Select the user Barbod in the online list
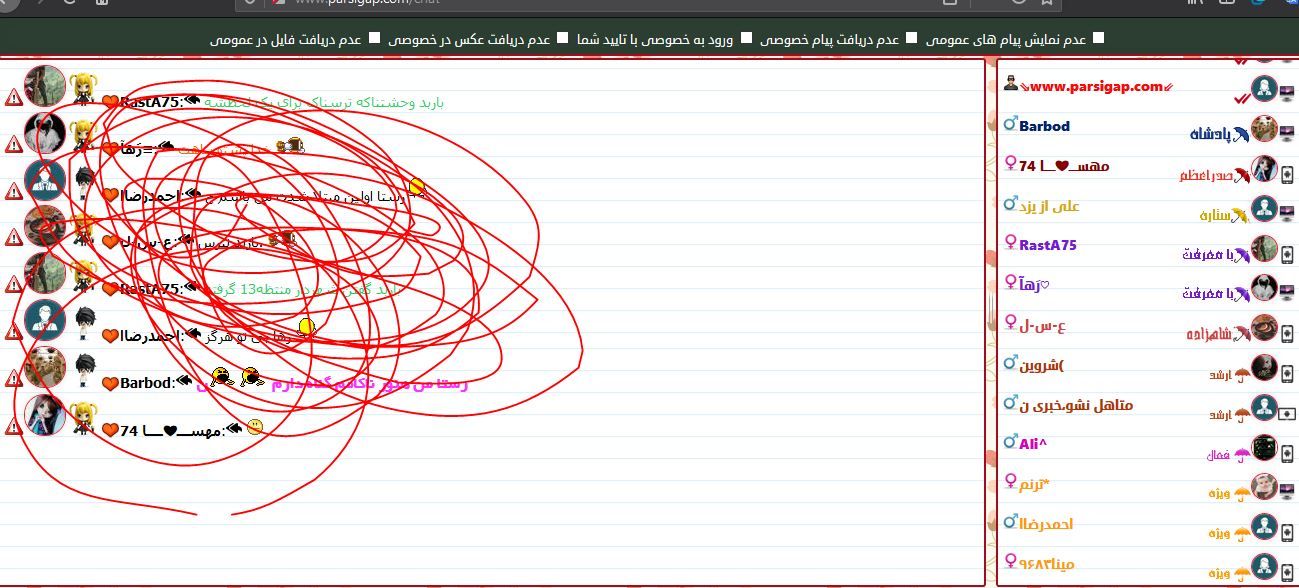Screen dimensions: 1299x588 [1044, 126]
